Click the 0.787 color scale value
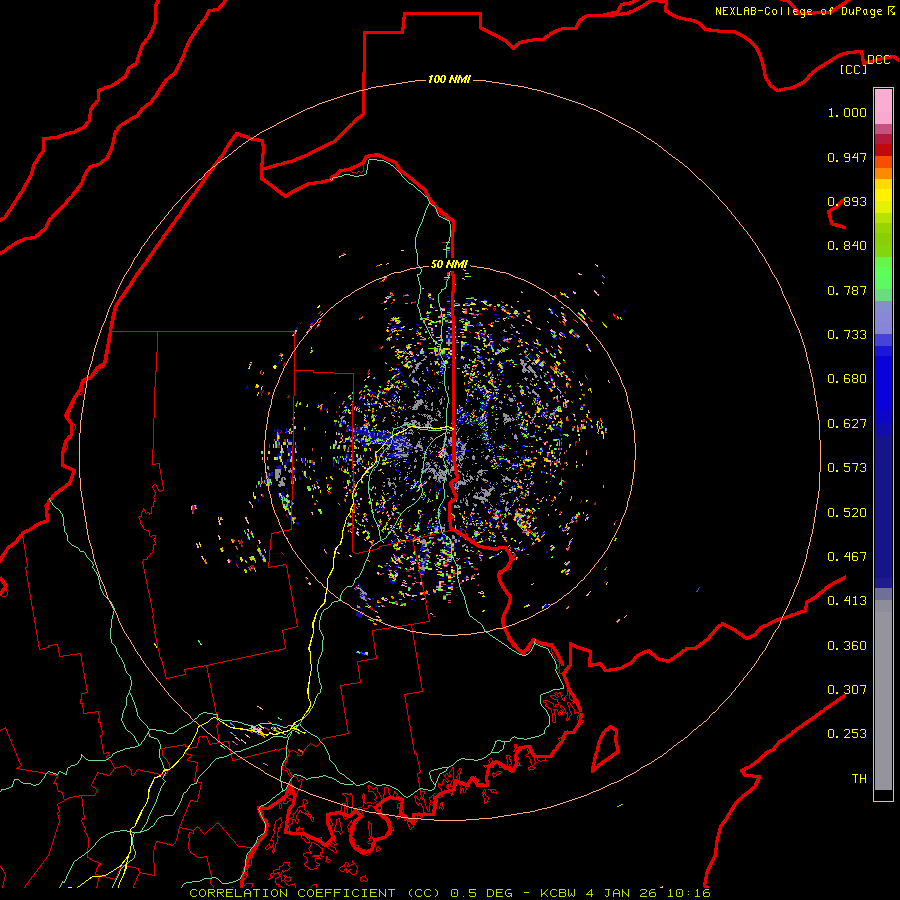Viewport: 900px width, 900px height. (847, 290)
